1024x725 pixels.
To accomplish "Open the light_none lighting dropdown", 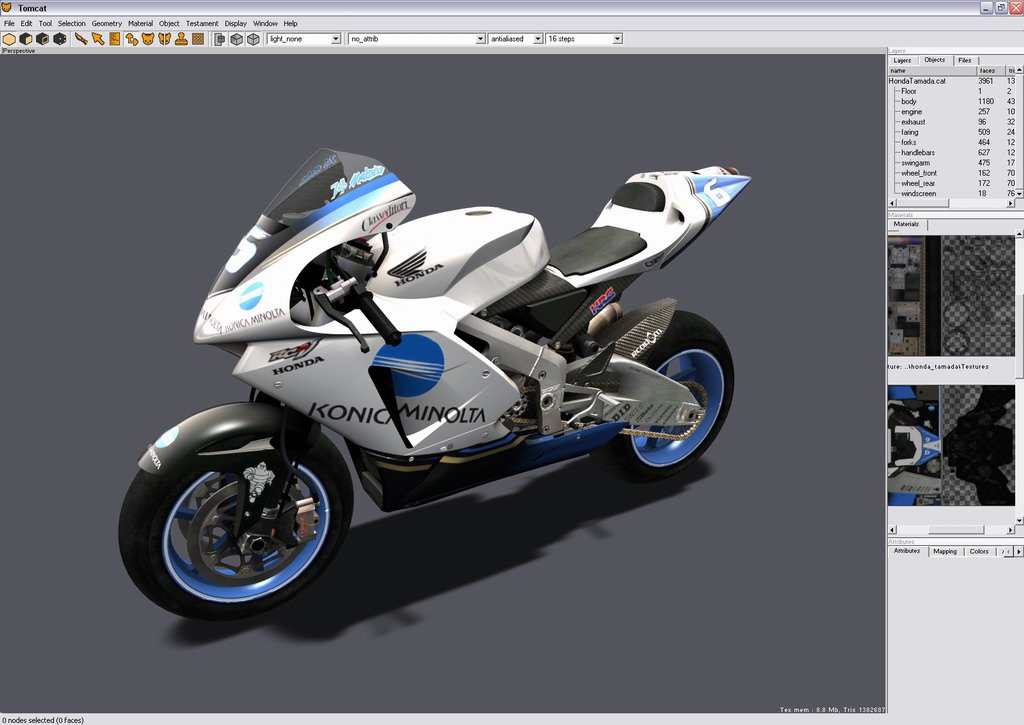I will 304,39.
